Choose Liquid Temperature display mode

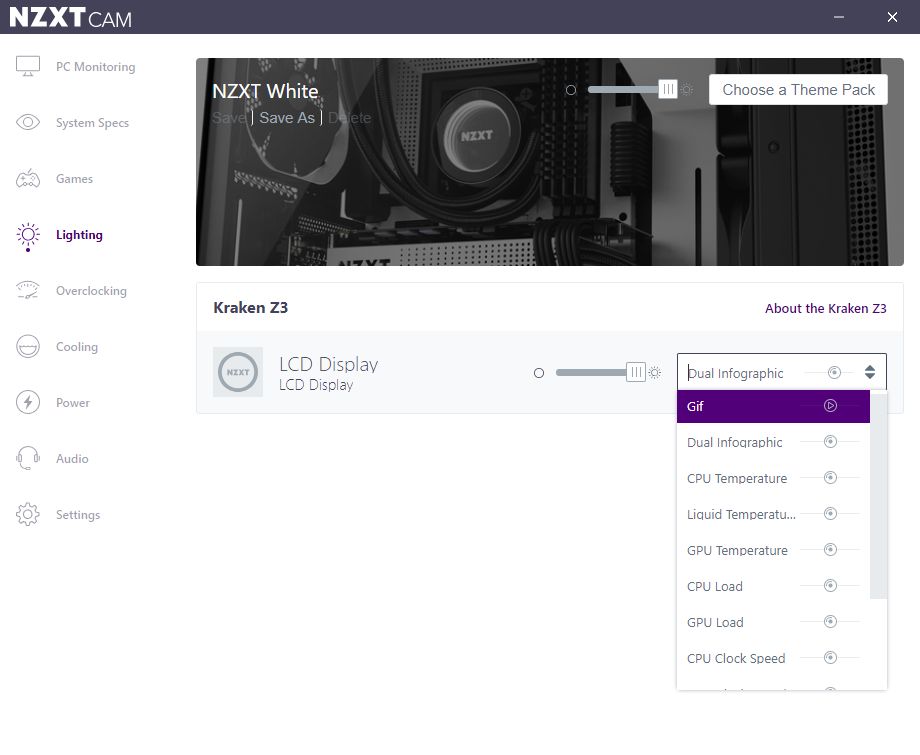(773, 514)
